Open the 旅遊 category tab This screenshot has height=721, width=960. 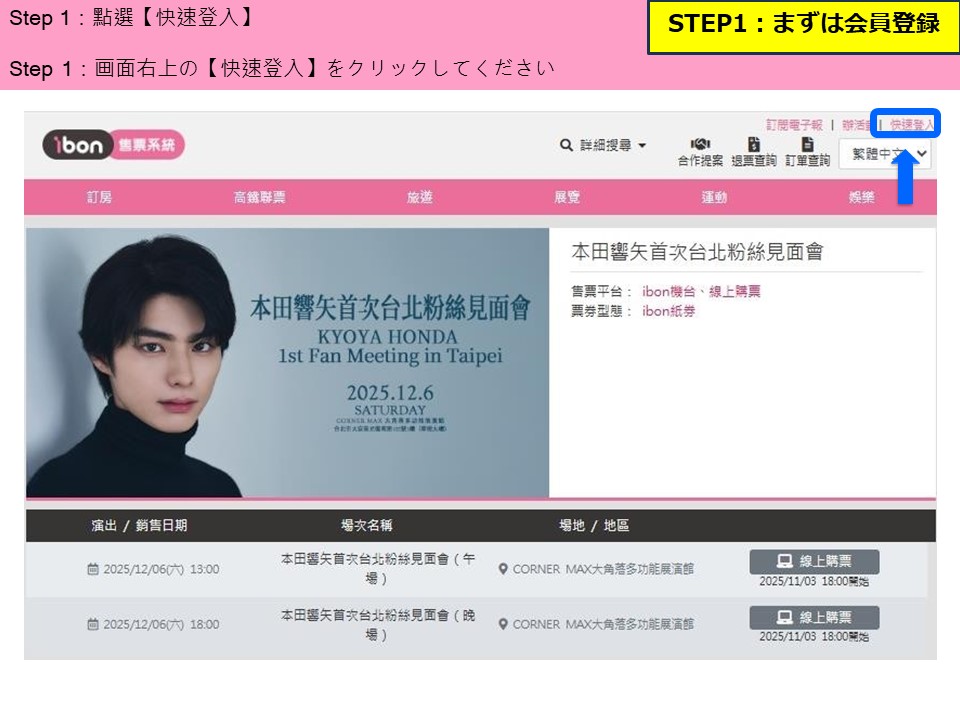[x=419, y=197]
